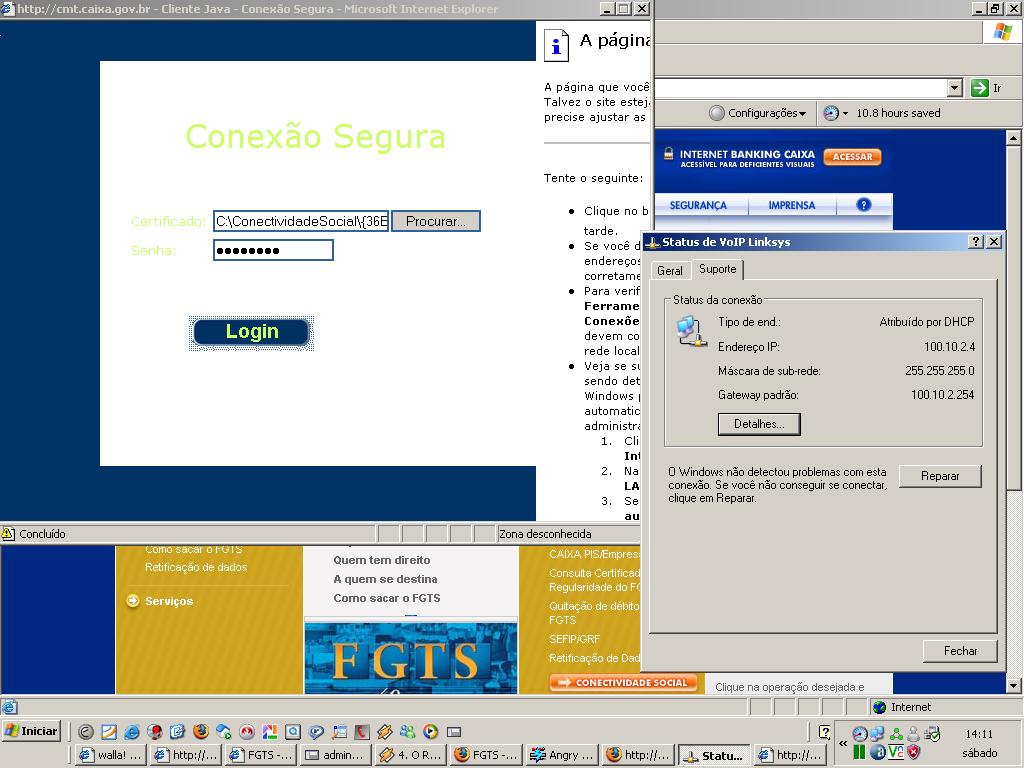Expand hidden tray icons with double chevron
1024x768 pixels.
[843, 743]
